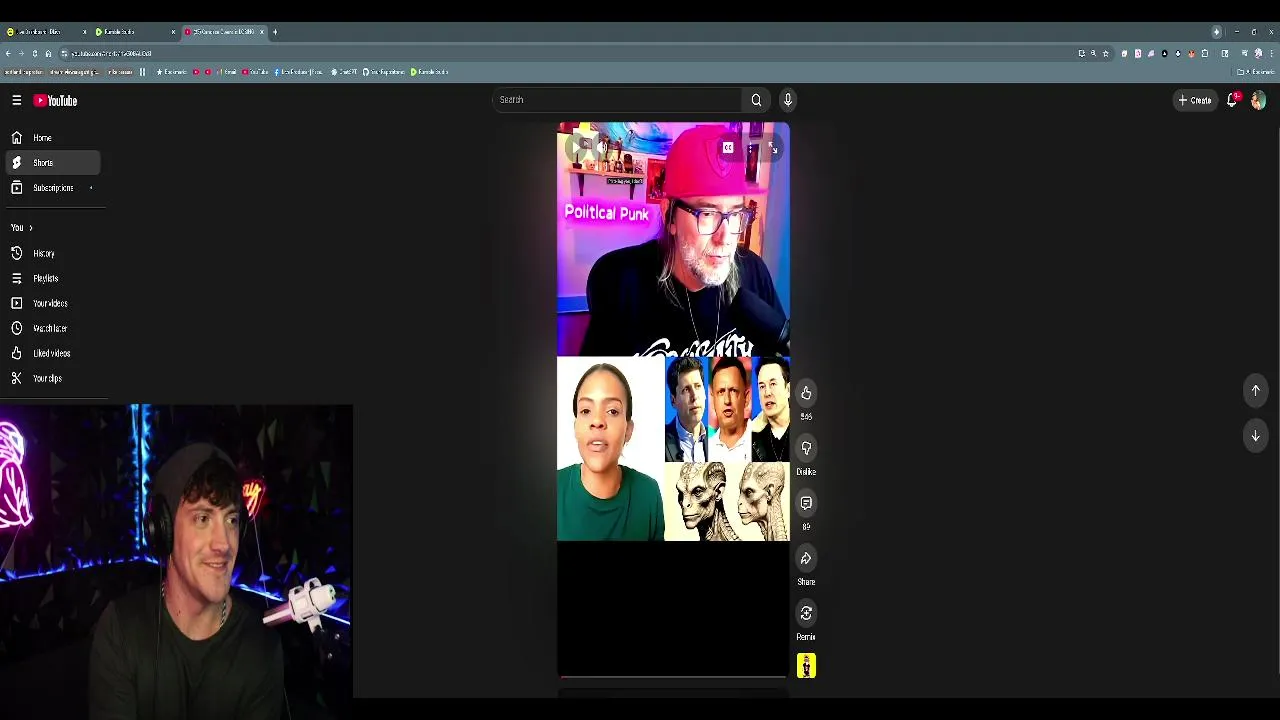Open the browser side panel icon
This screenshot has height=720, width=1280.
(x=1225, y=54)
